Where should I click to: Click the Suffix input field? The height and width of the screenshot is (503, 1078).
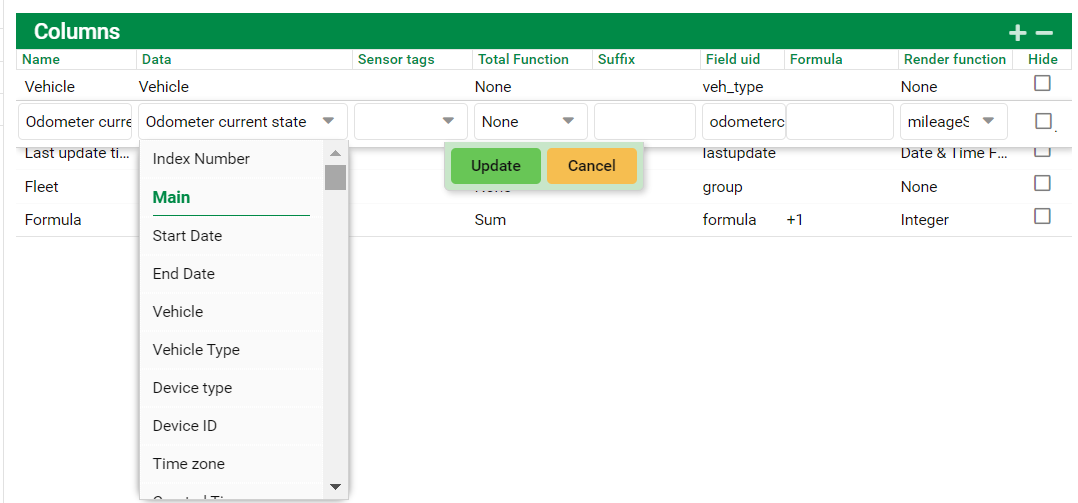coord(644,122)
